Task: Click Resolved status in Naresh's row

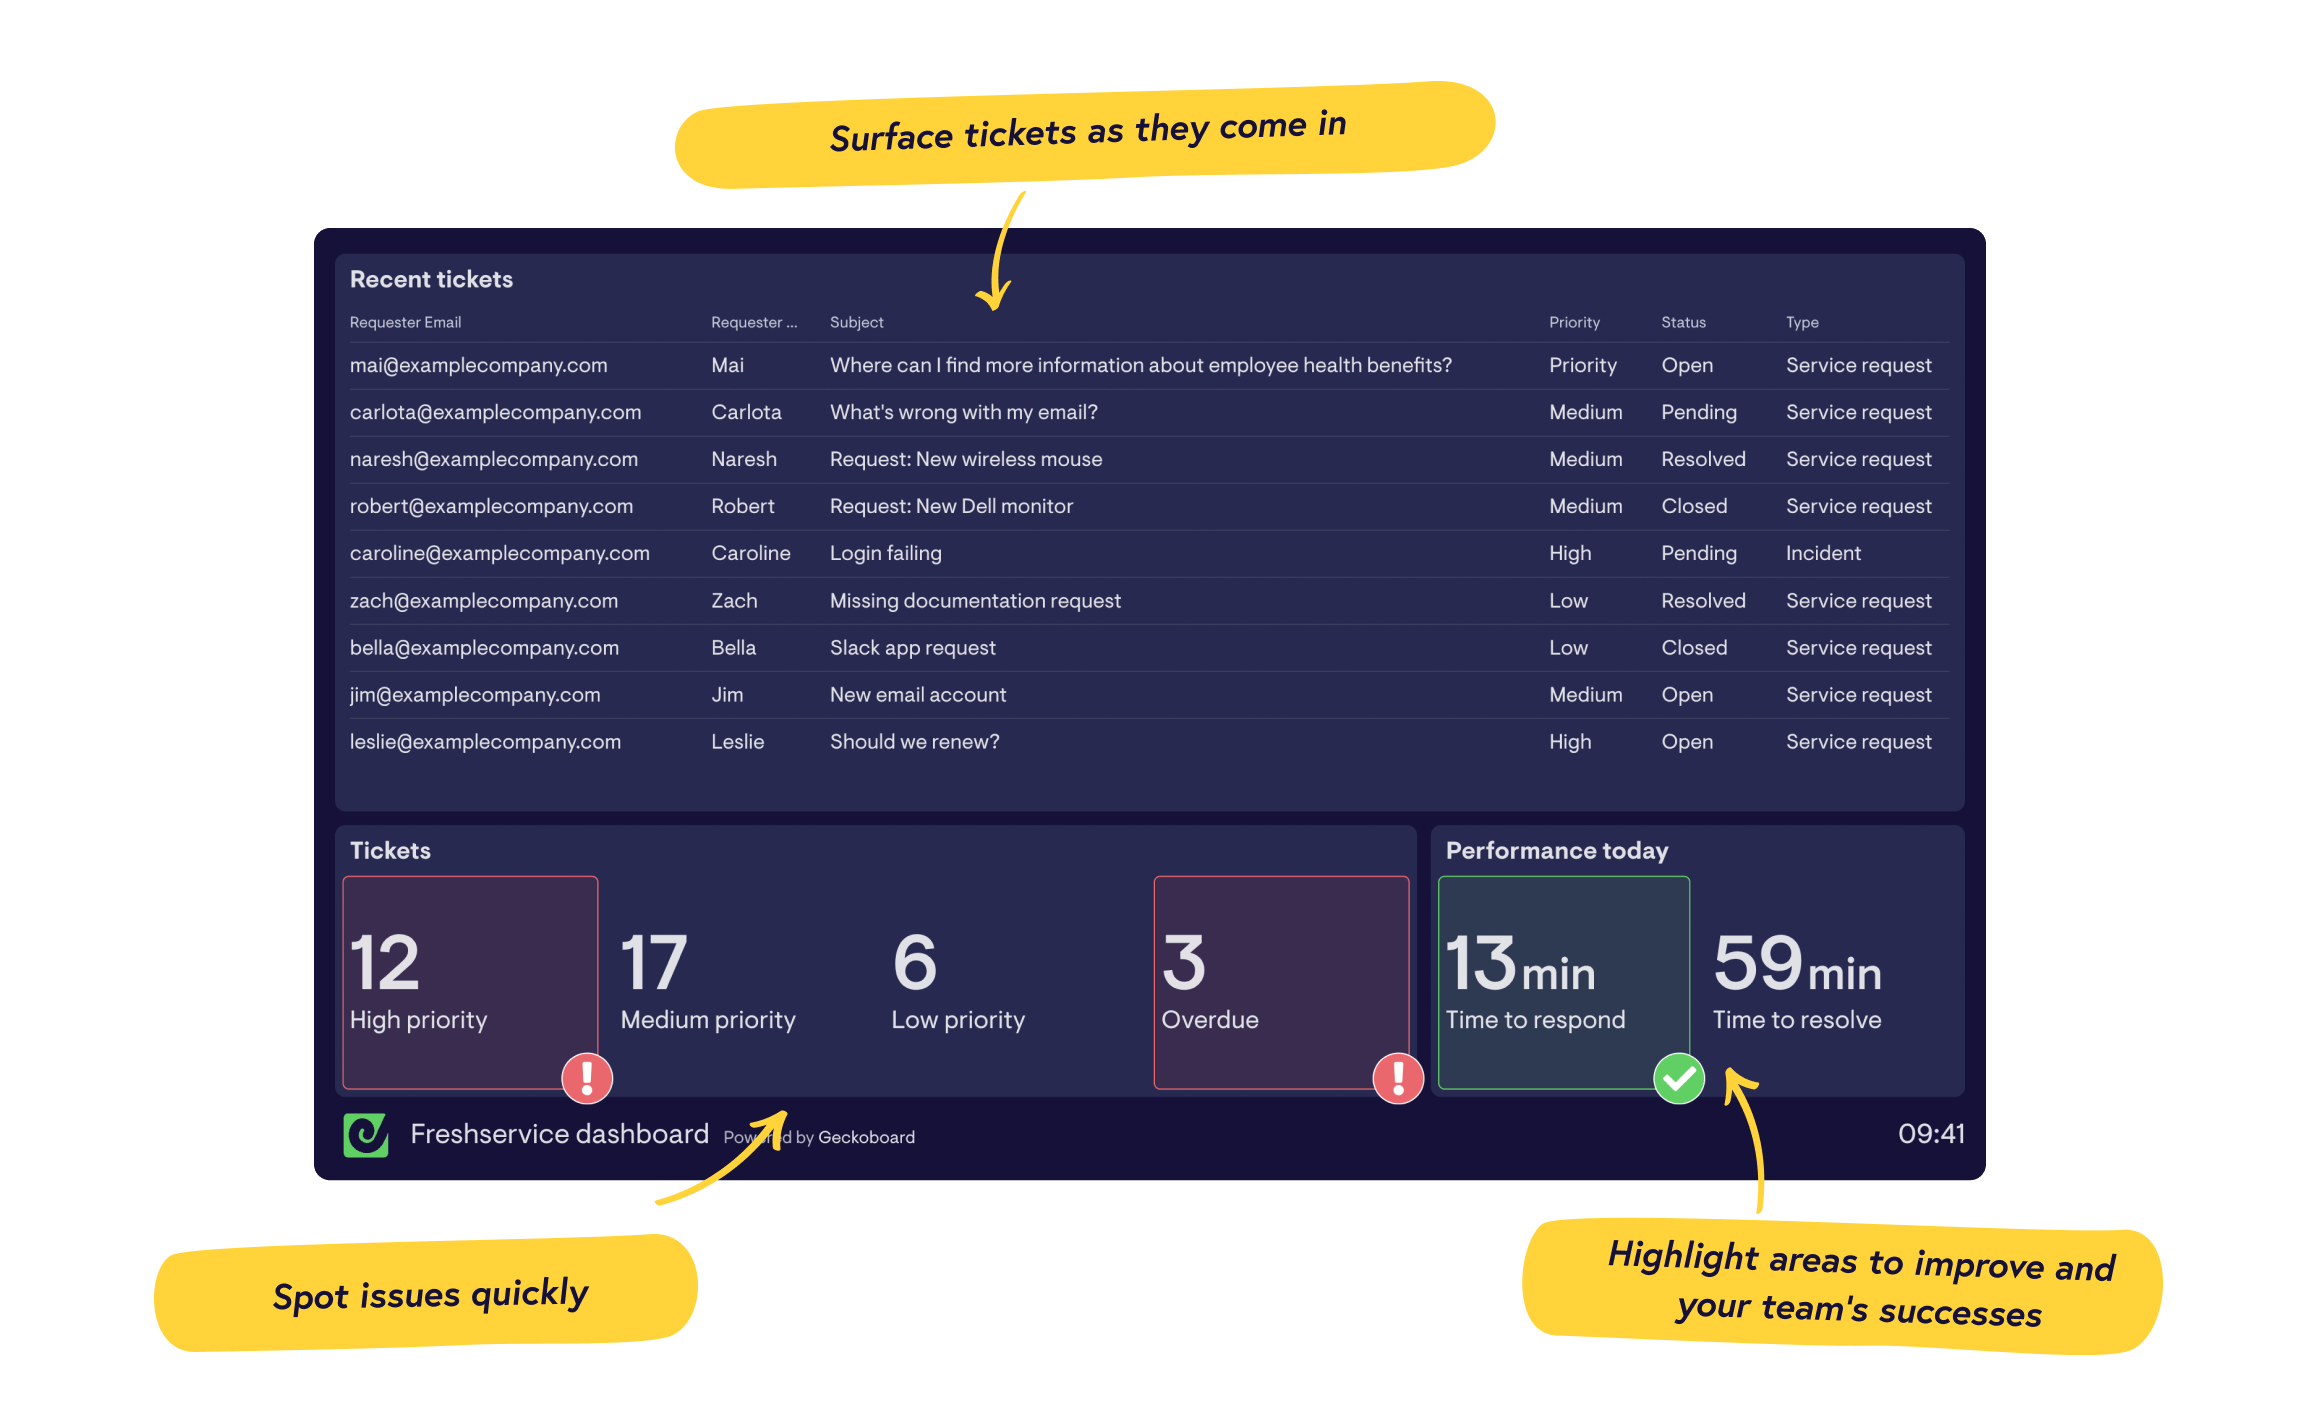Action: (1703, 459)
